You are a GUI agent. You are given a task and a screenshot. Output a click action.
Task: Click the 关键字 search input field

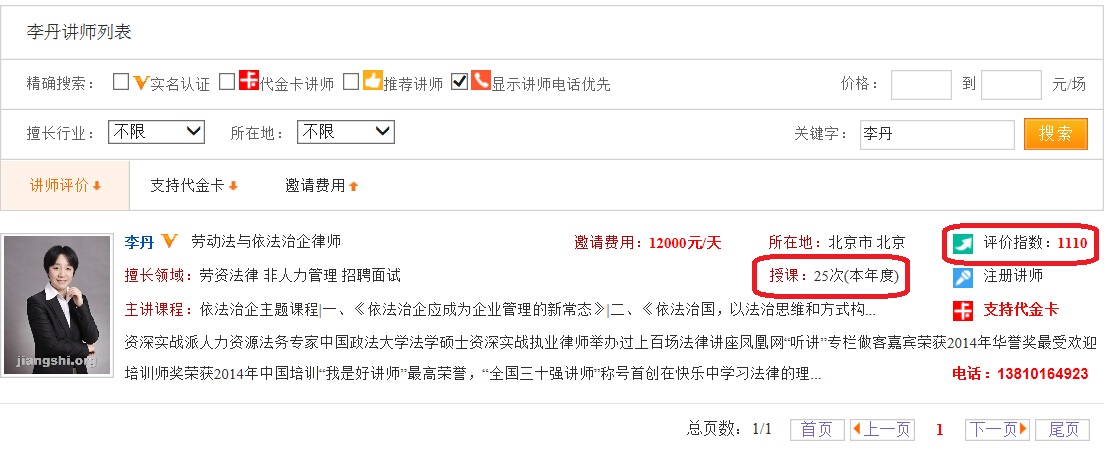click(x=937, y=134)
